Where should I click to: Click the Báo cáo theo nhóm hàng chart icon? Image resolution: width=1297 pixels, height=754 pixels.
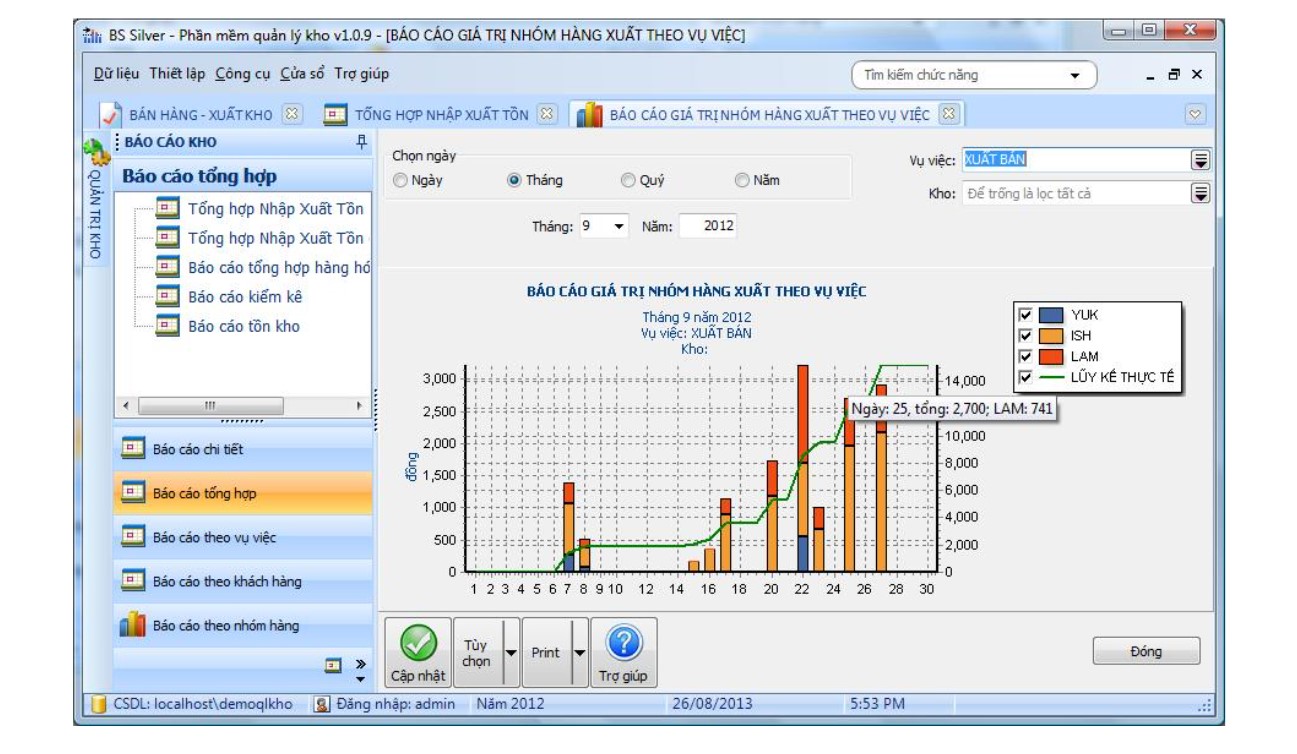pos(133,625)
